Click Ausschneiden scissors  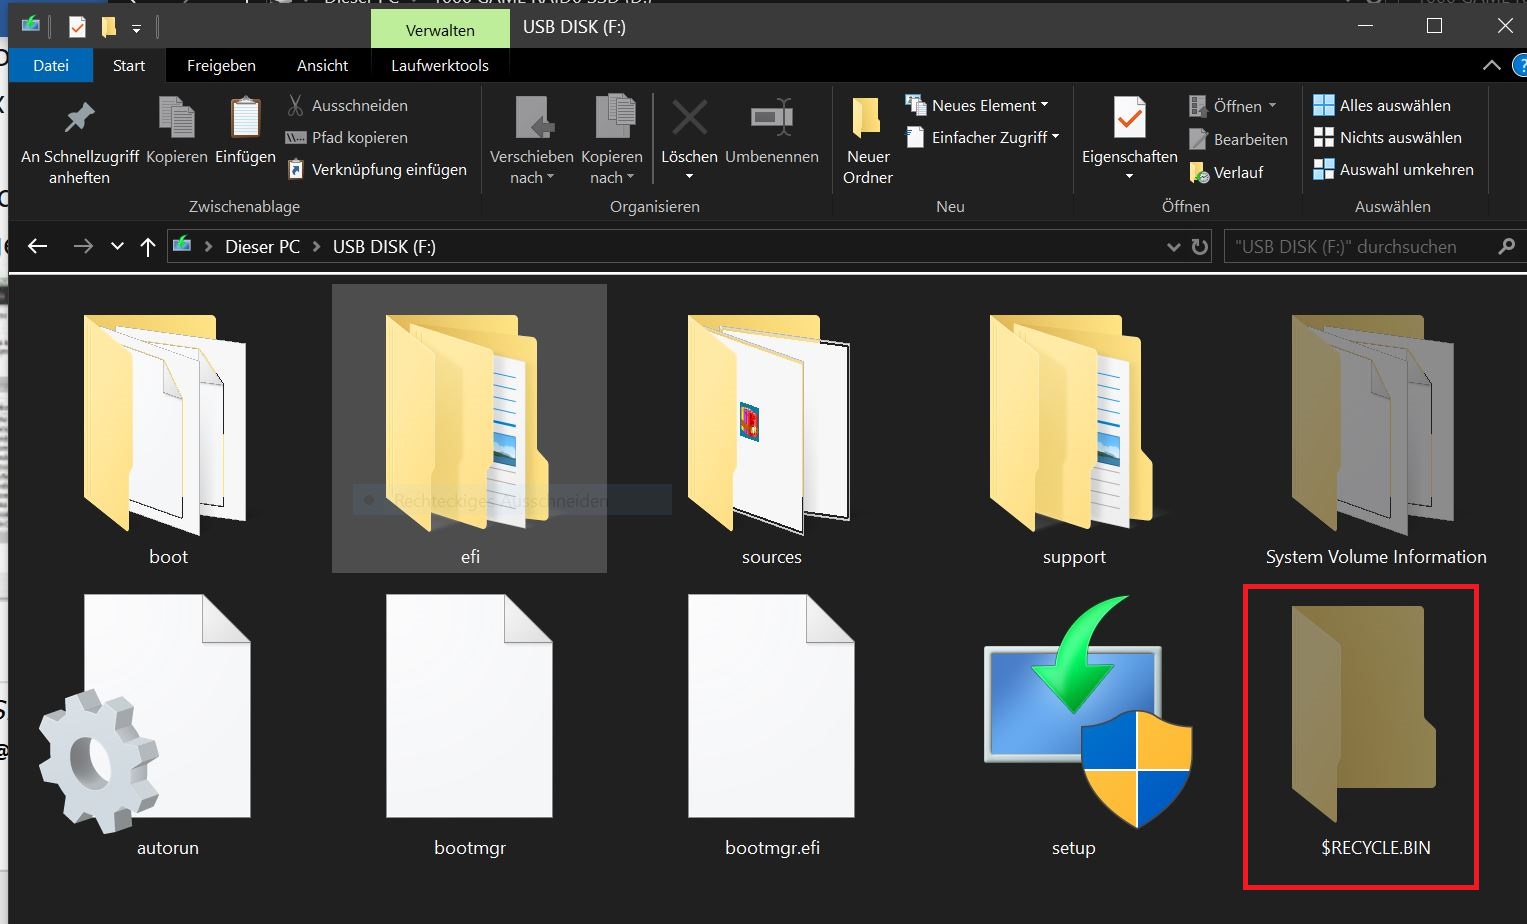pos(347,105)
